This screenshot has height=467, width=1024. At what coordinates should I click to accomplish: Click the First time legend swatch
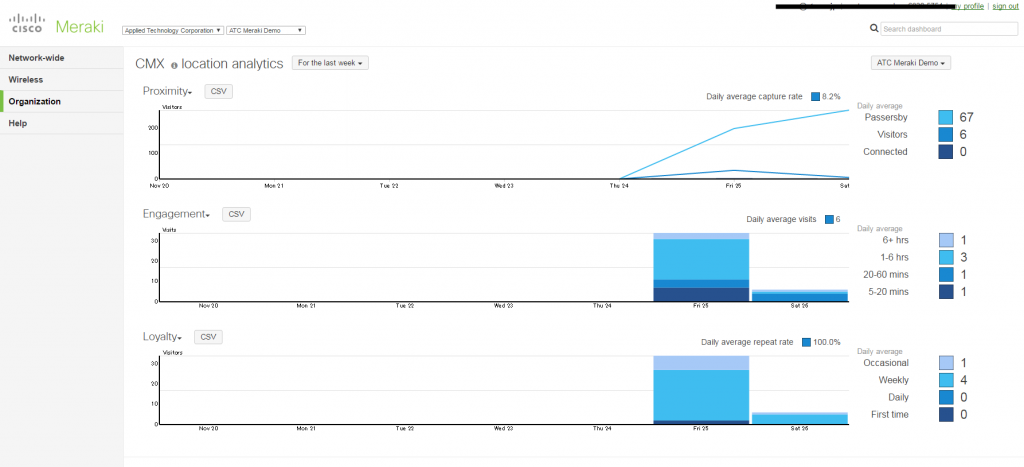(946, 414)
